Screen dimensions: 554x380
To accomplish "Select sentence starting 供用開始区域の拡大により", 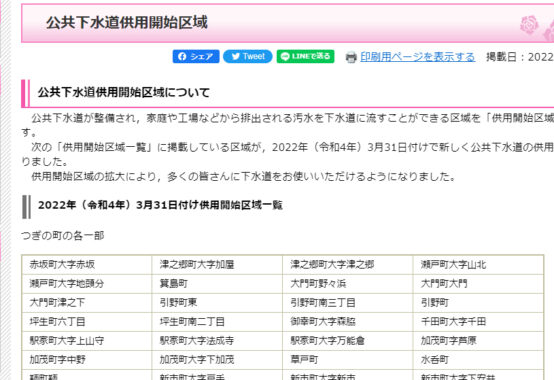I will tap(244, 176).
